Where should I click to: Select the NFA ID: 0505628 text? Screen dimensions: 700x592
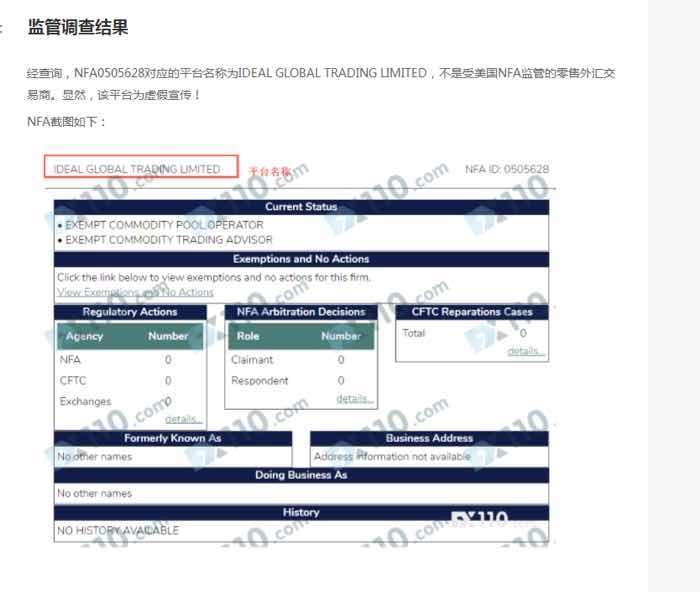click(507, 169)
